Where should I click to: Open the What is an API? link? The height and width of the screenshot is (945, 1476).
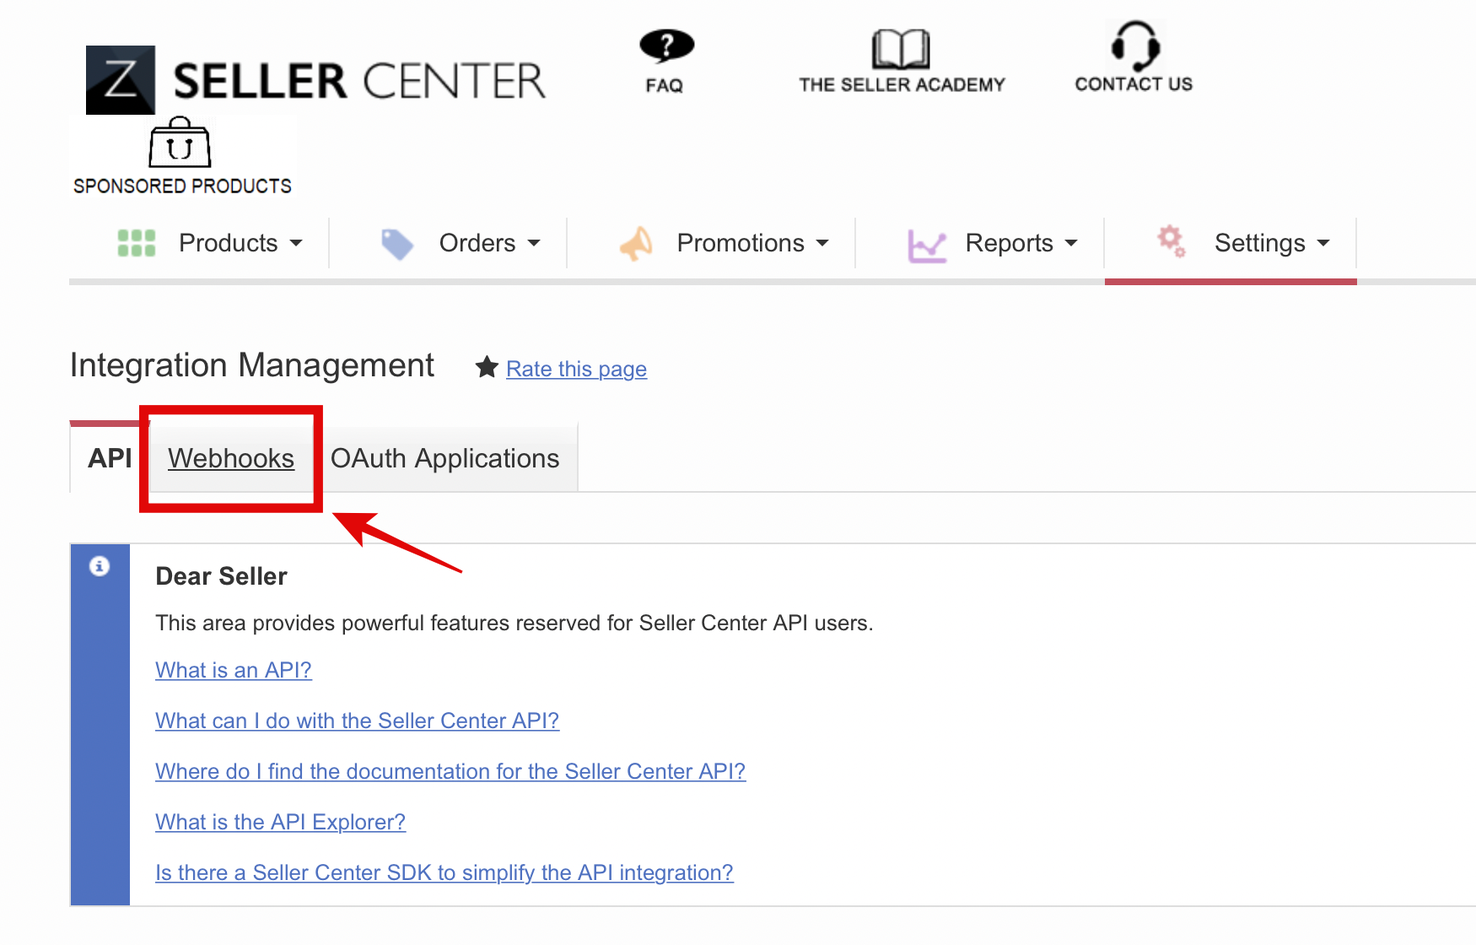coord(233,670)
